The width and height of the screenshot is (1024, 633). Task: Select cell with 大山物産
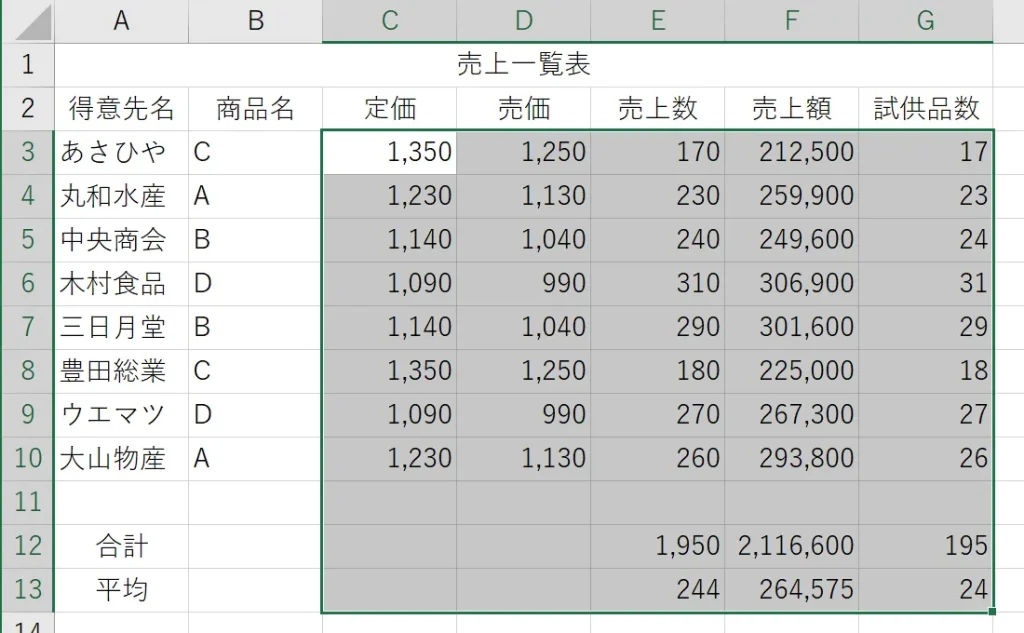121,459
